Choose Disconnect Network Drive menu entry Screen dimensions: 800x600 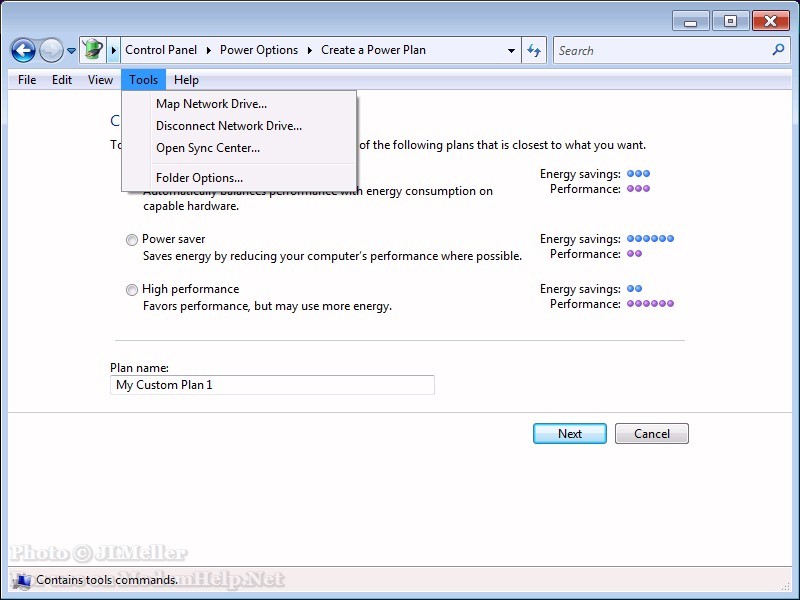[239, 126]
